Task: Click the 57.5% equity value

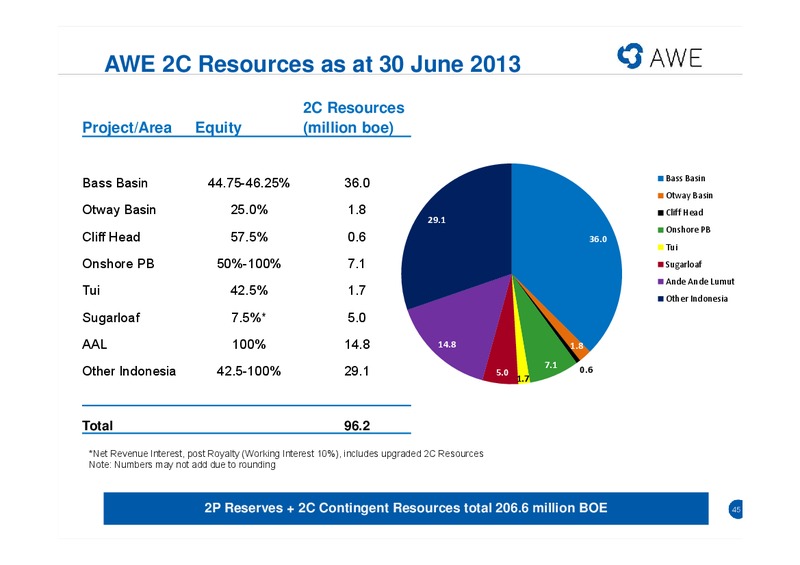Action: point(249,237)
